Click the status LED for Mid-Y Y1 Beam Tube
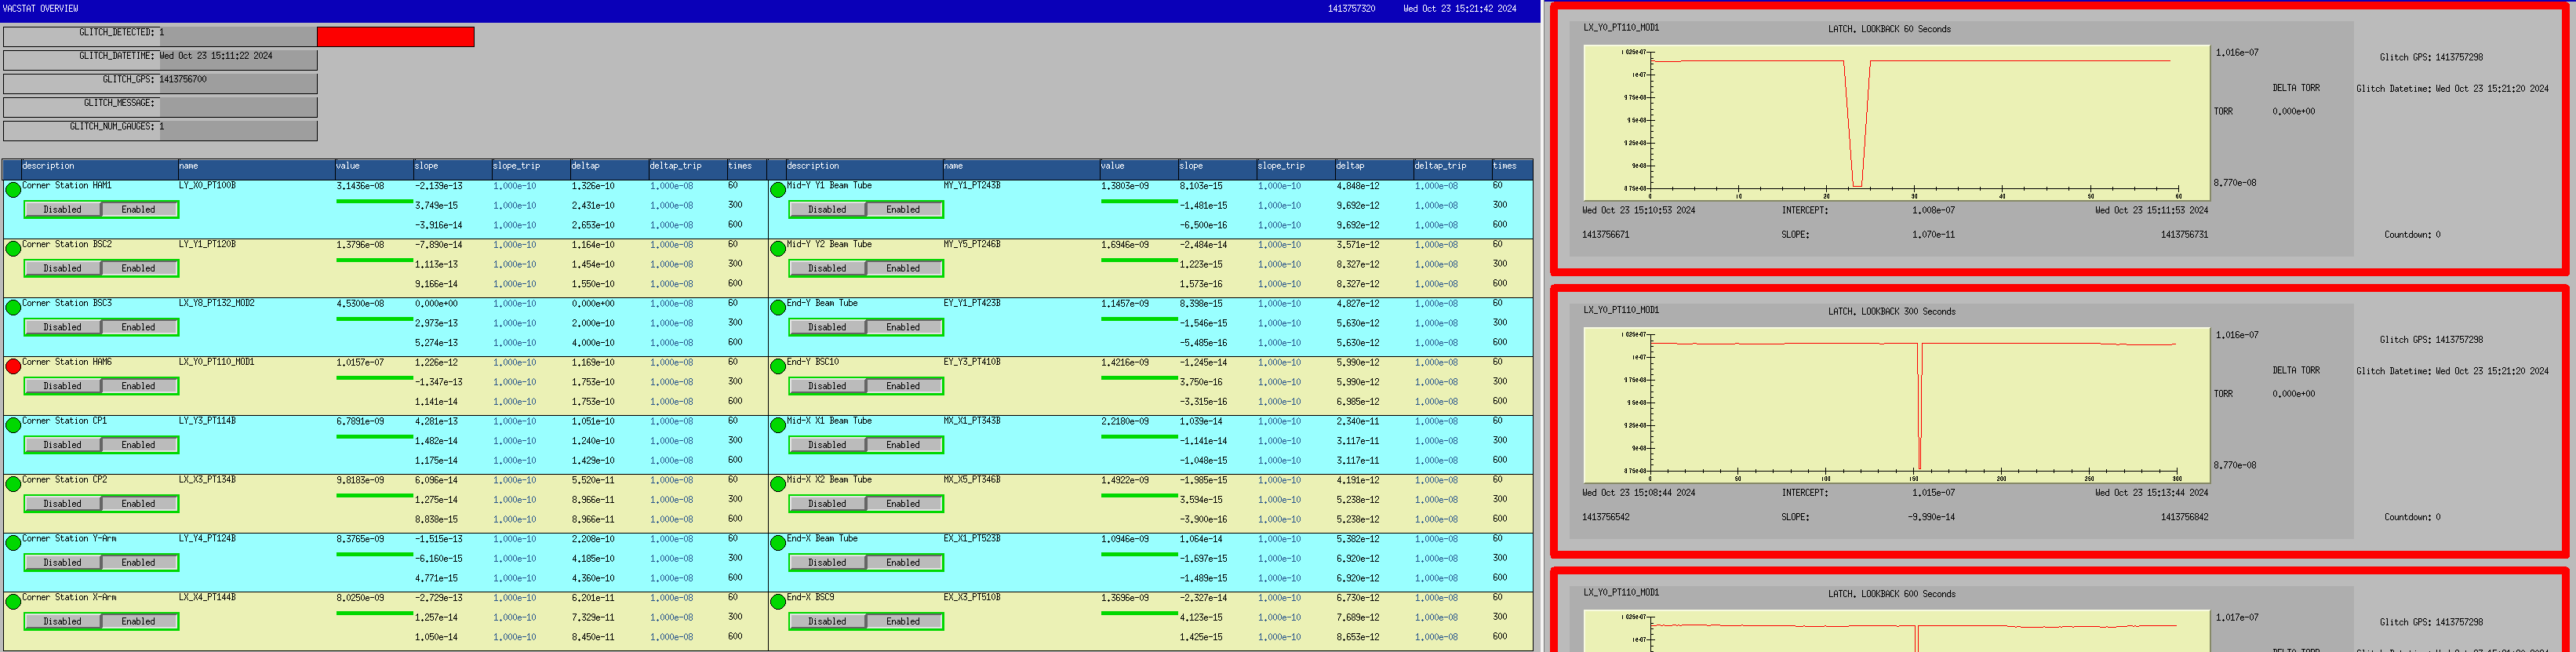This screenshot has width=2576, height=652. click(x=778, y=190)
